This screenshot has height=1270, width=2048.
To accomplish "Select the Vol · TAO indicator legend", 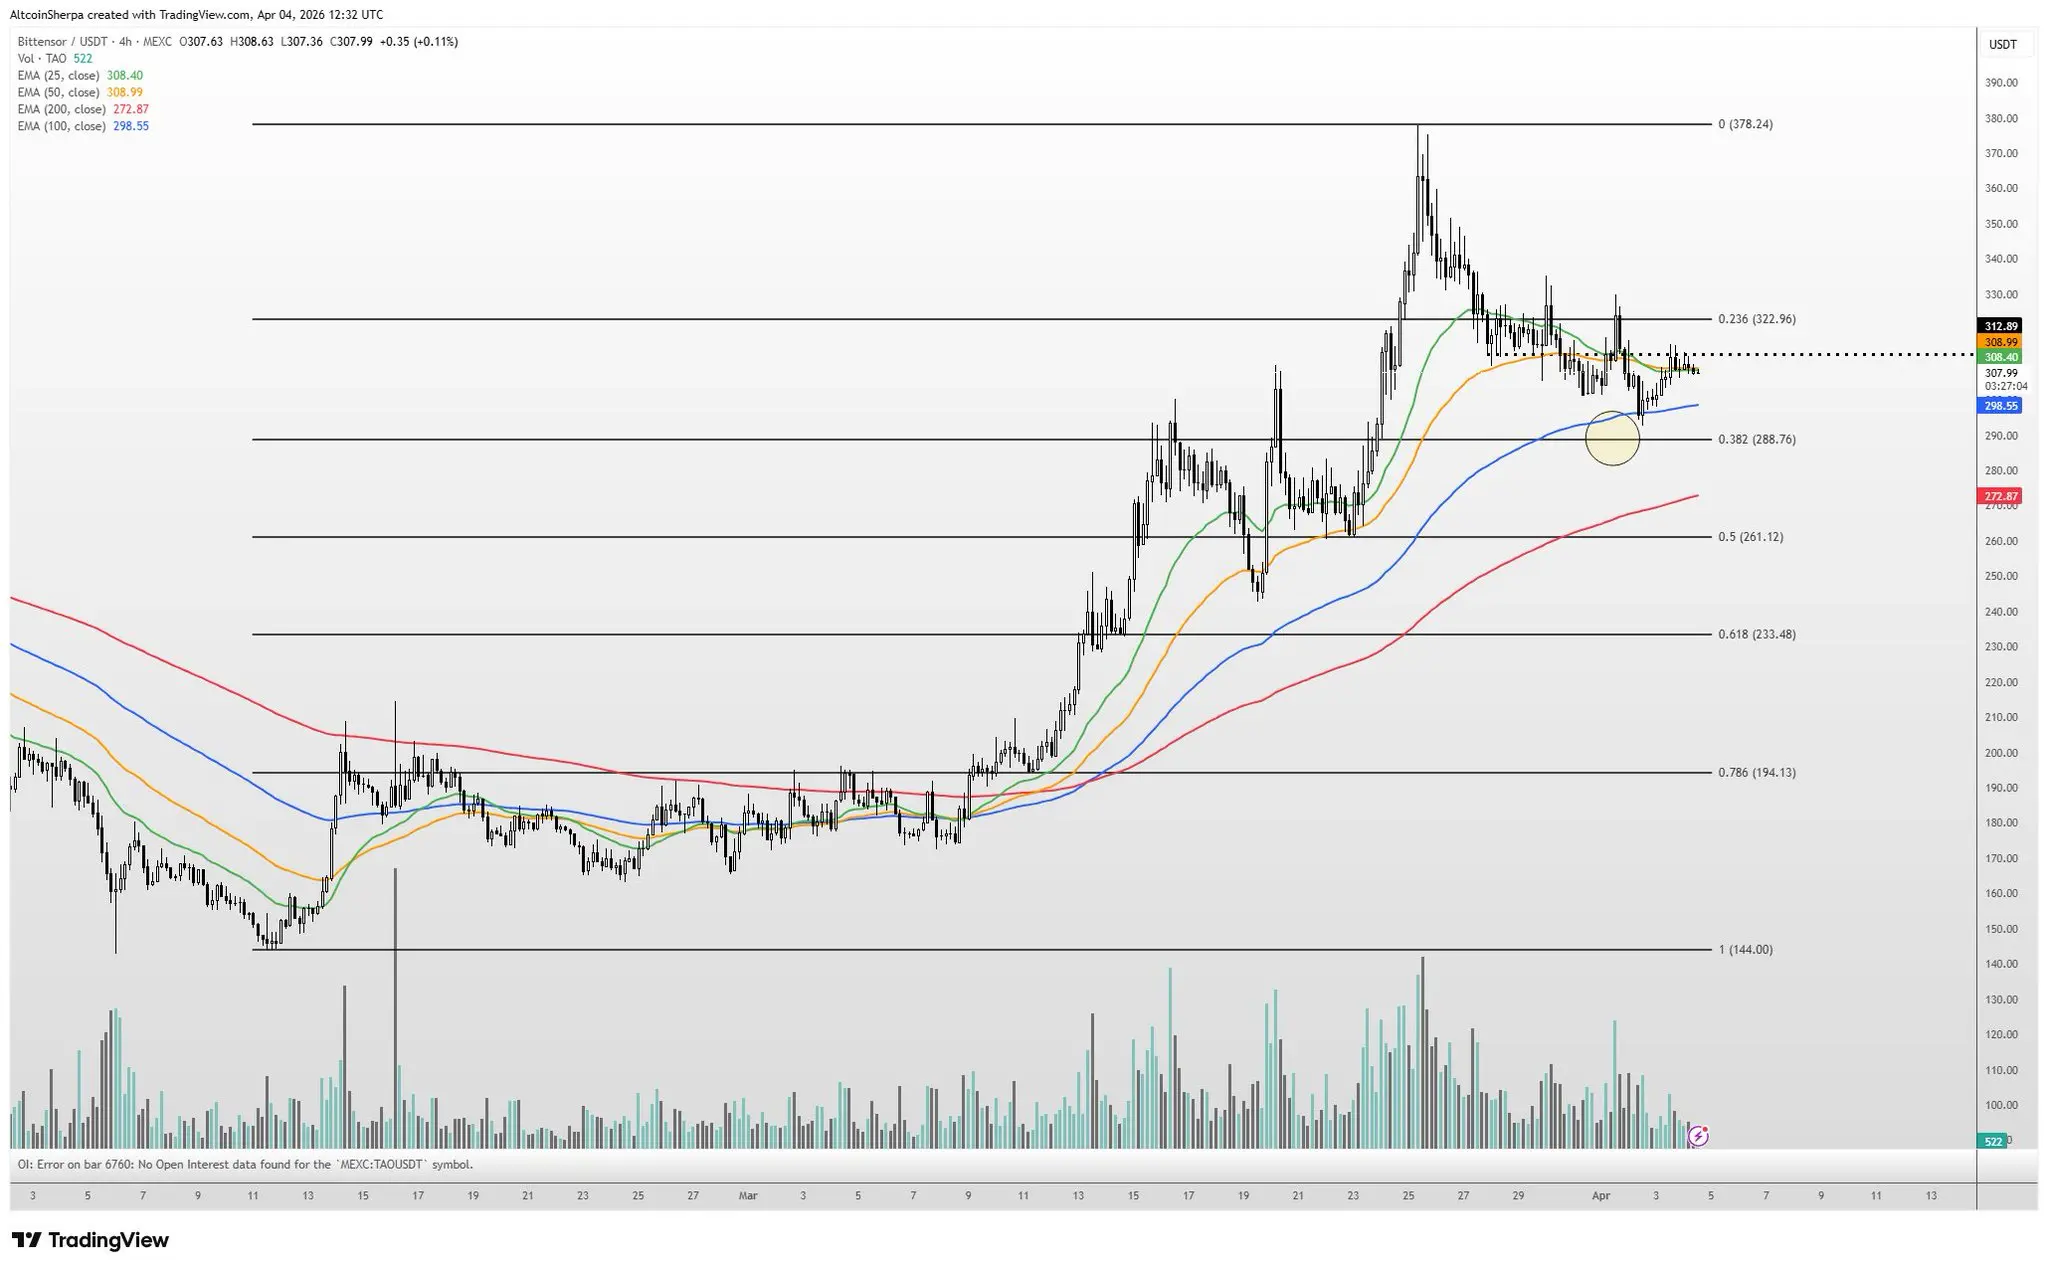I will click(x=42, y=59).
